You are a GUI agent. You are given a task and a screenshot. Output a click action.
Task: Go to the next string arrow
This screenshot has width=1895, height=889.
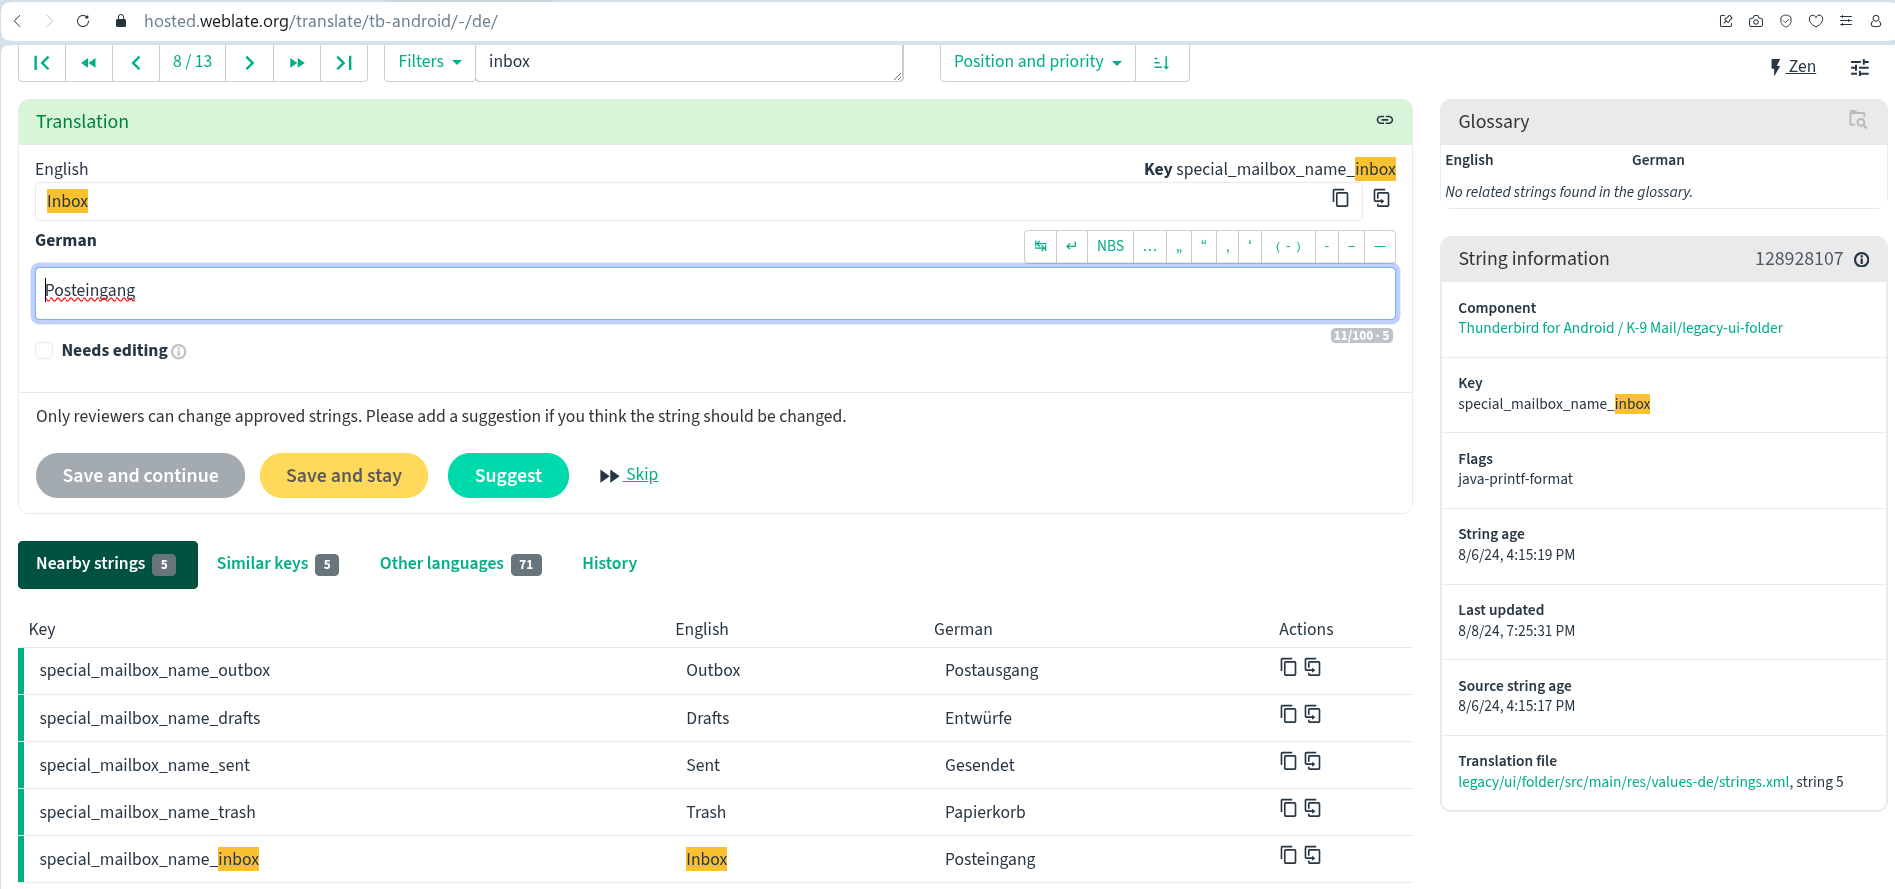250,62
